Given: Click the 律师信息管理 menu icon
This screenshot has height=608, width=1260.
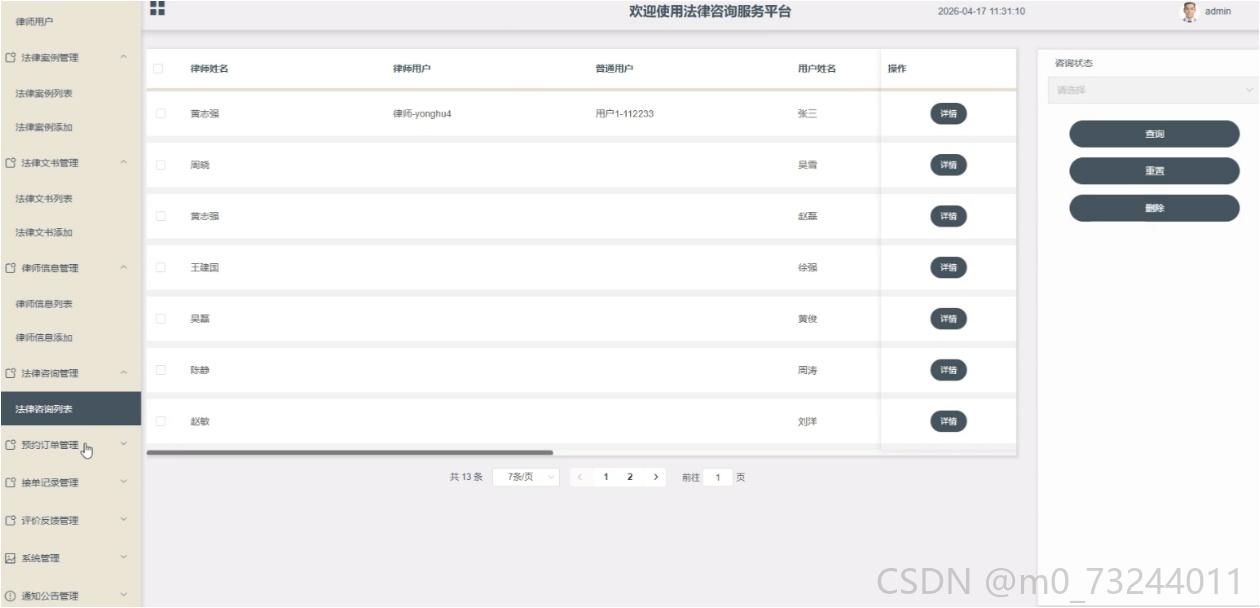Looking at the screenshot, I should pyautogui.click(x=10, y=268).
